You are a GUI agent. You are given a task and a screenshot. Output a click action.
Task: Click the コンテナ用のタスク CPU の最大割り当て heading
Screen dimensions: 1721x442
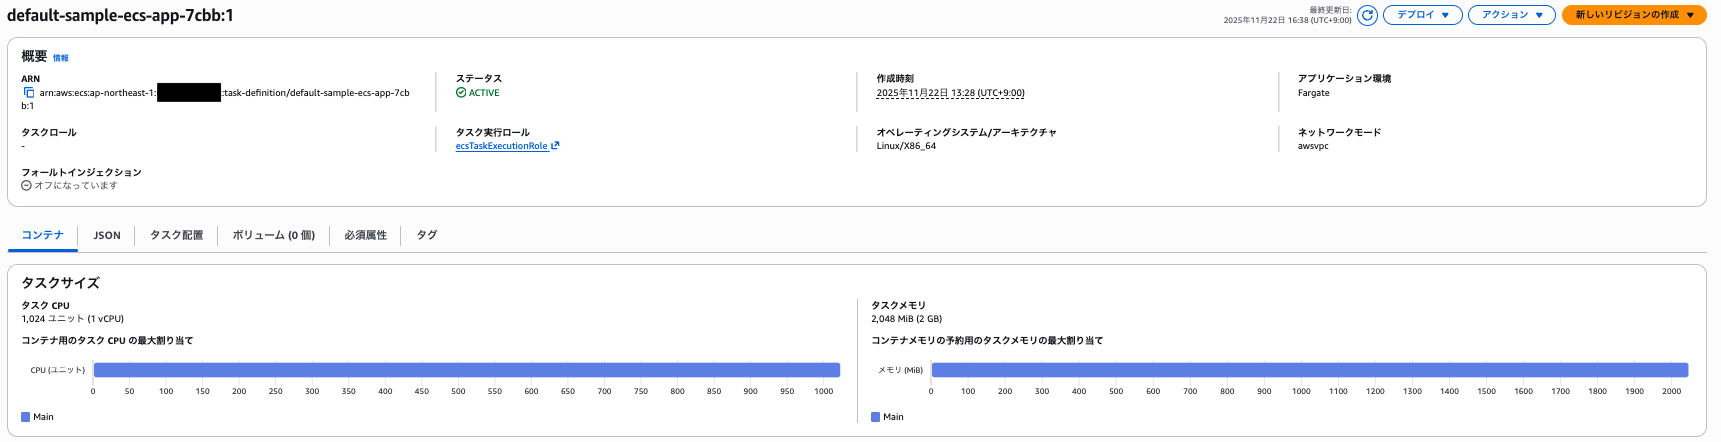point(107,341)
